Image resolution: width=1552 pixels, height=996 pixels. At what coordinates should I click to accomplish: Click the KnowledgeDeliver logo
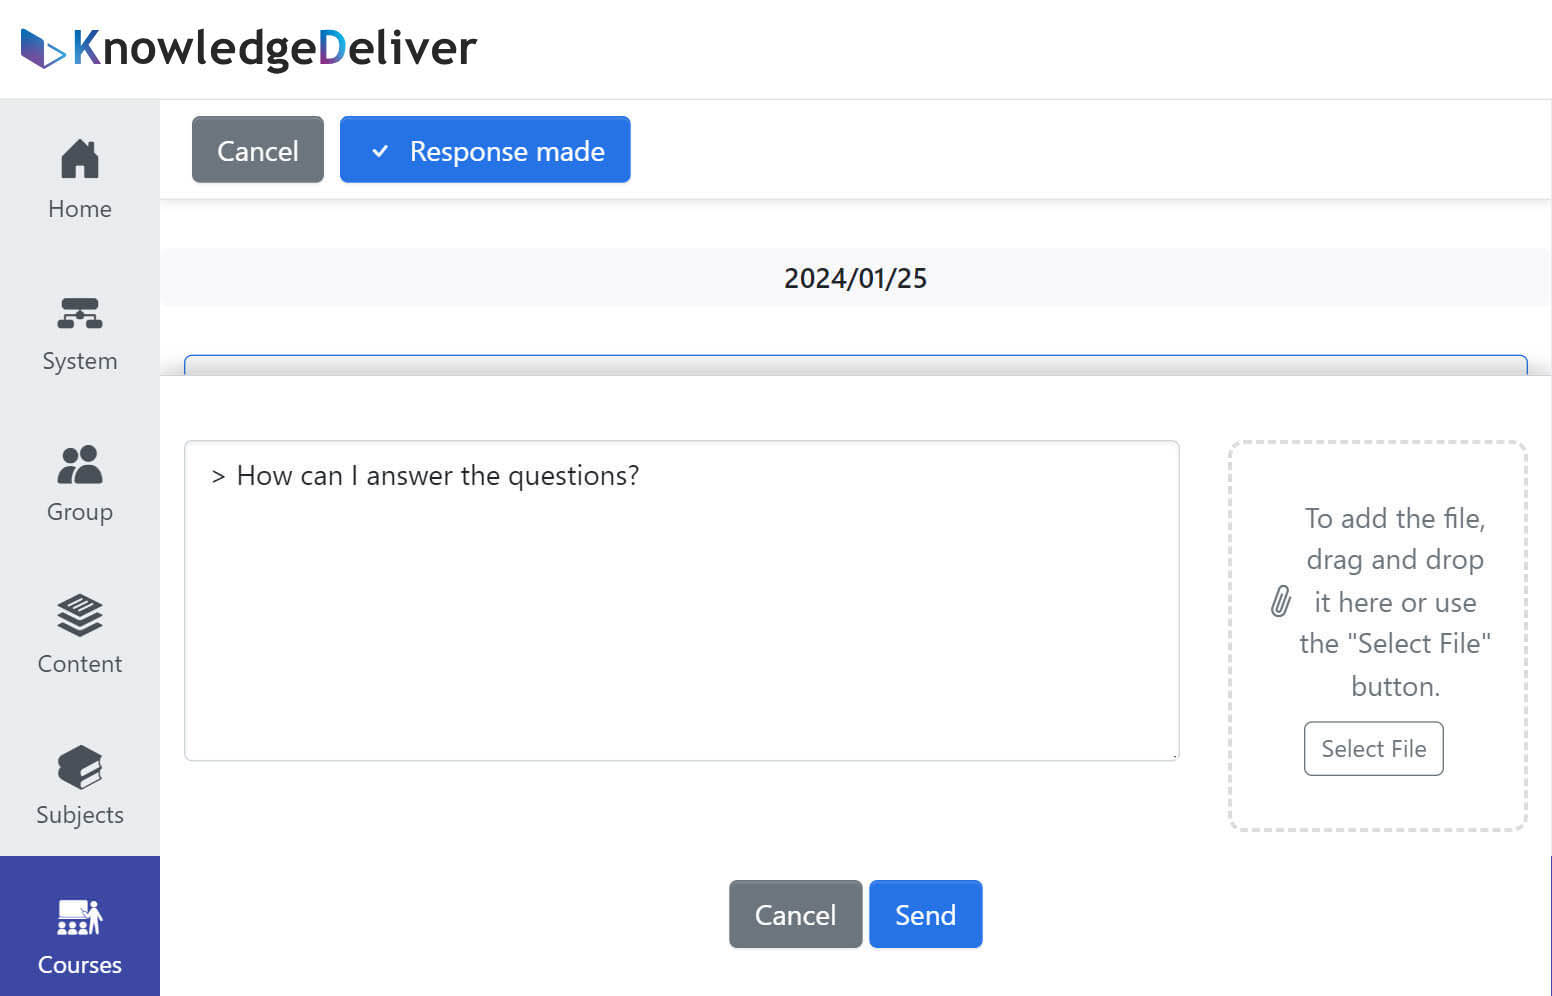pyautogui.click(x=249, y=48)
